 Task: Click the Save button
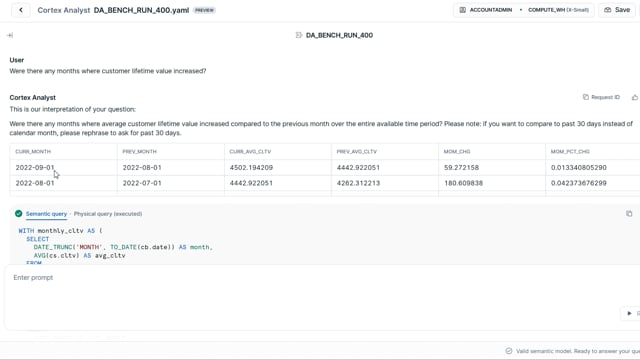617,10
